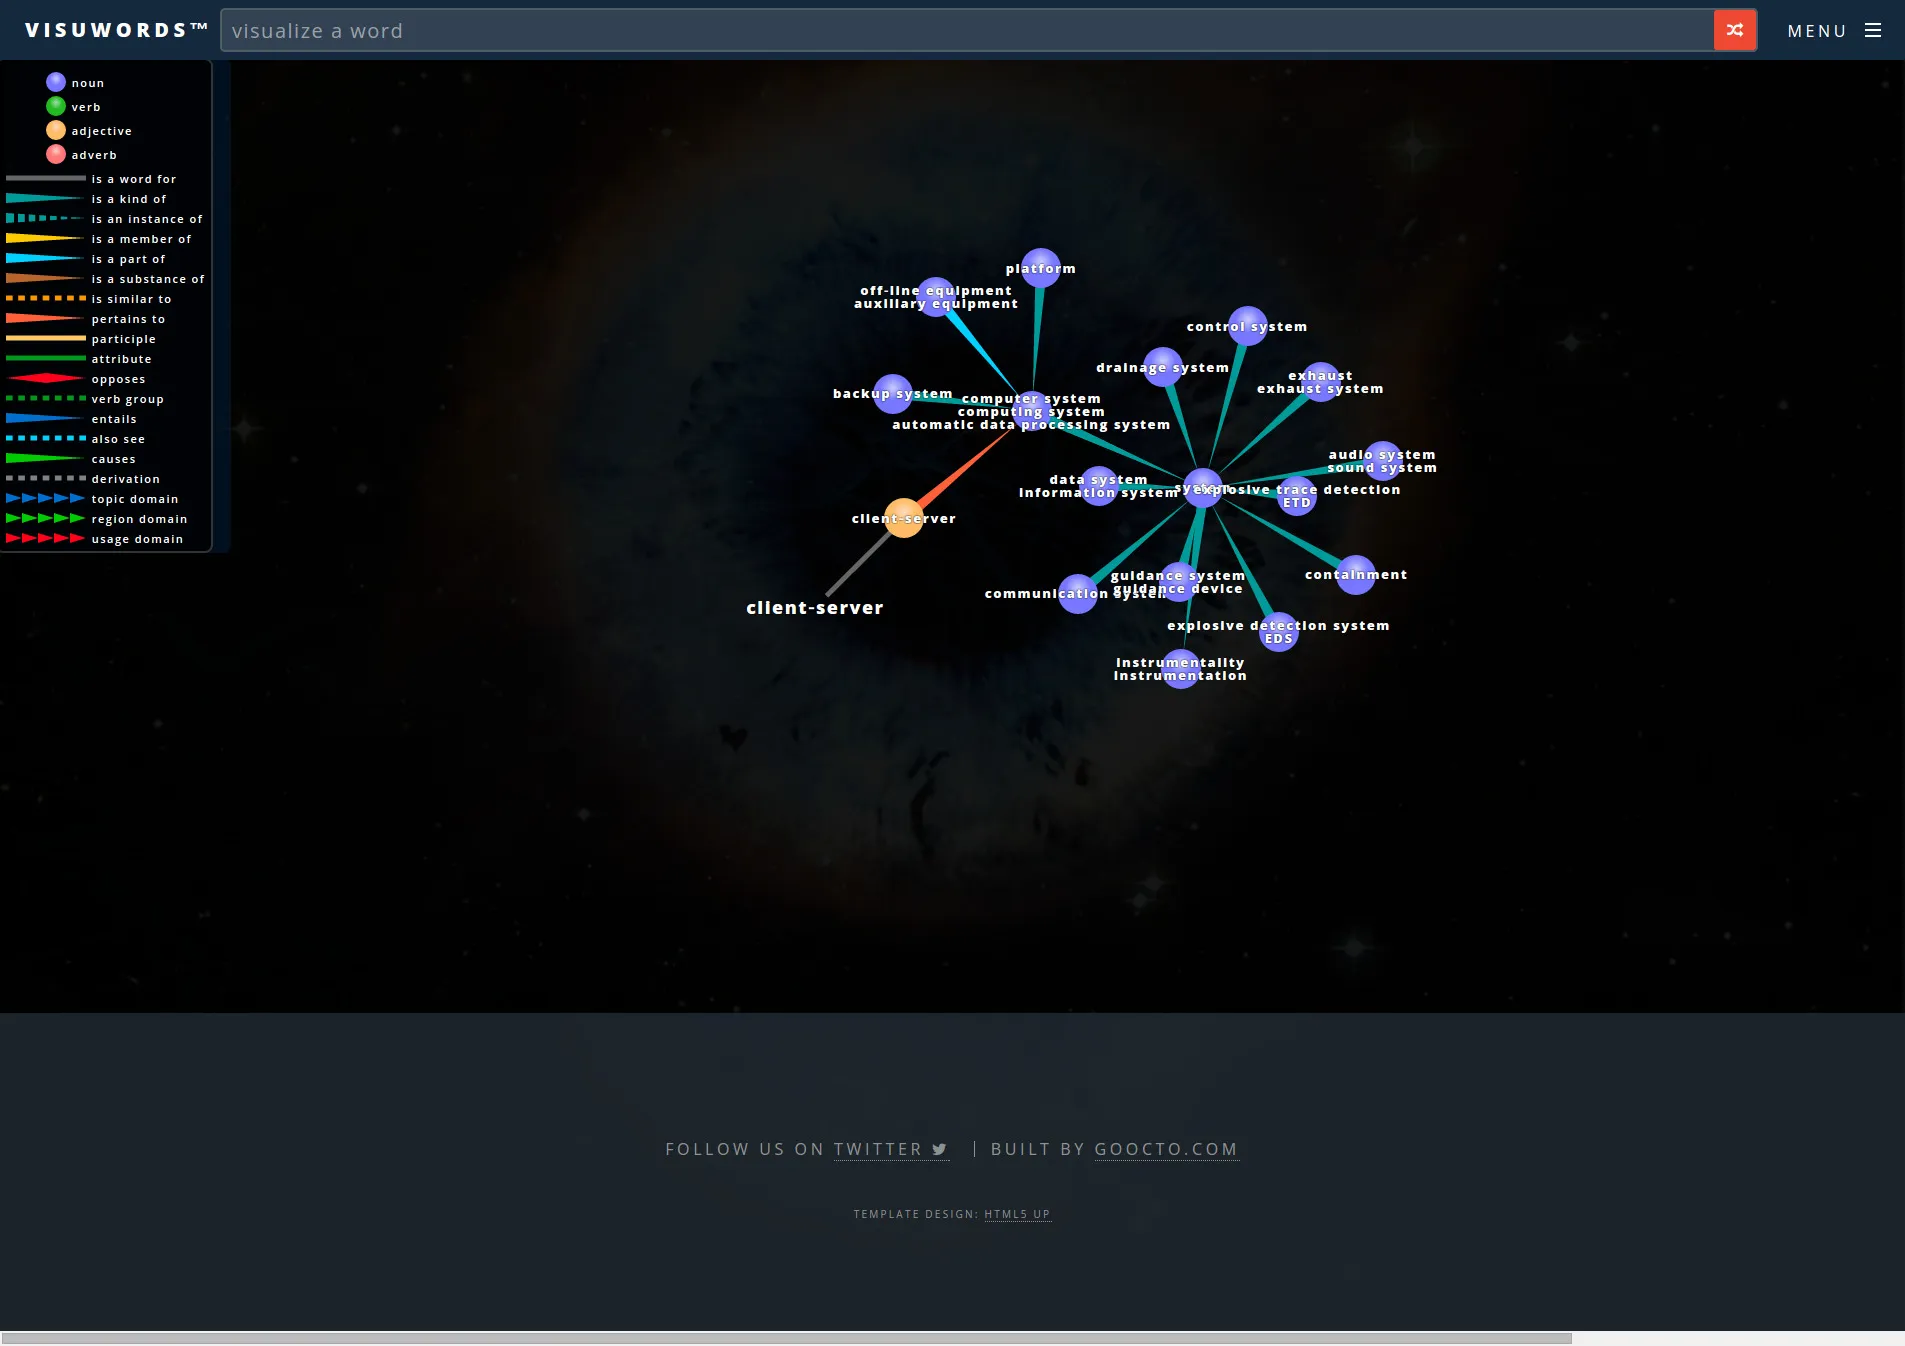Click the red shuffle random-word icon
The width and height of the screenshot is (1905, 1346).
pyautogui.click(x=1733, y=30)
